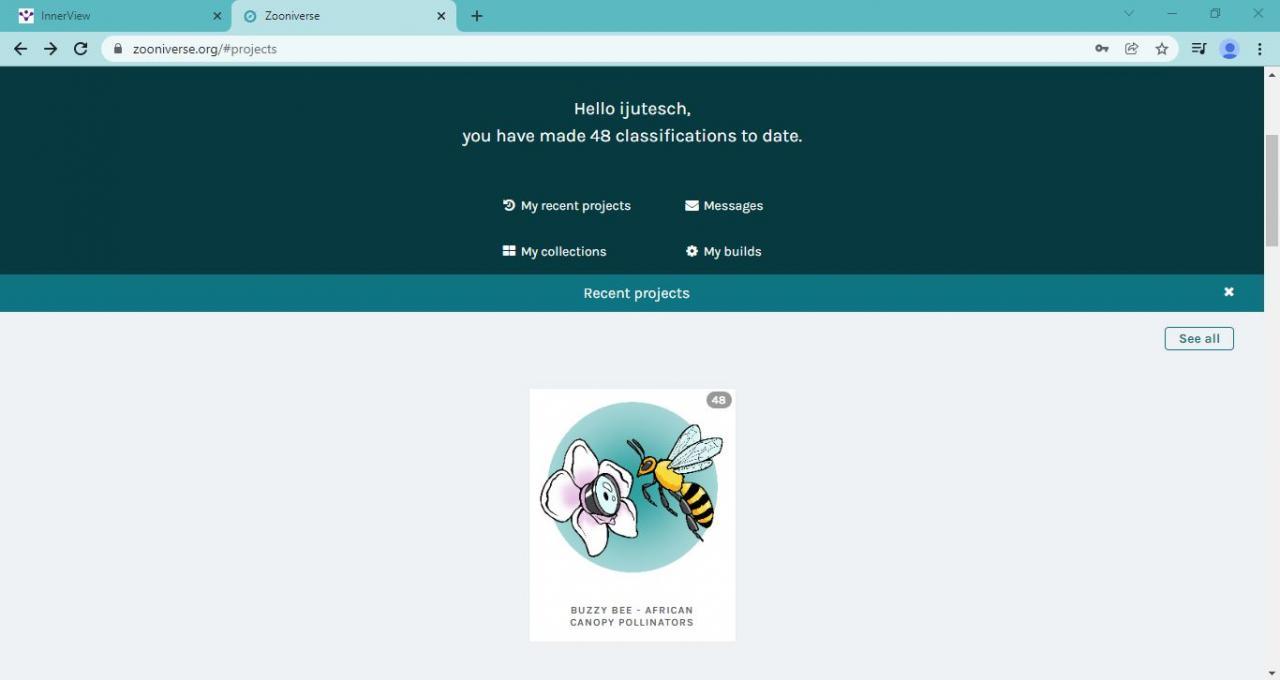Viewport: 1280px width, 680px height.
Task: Click the scrollbar down arrow
Action: tap(1272, 673)
